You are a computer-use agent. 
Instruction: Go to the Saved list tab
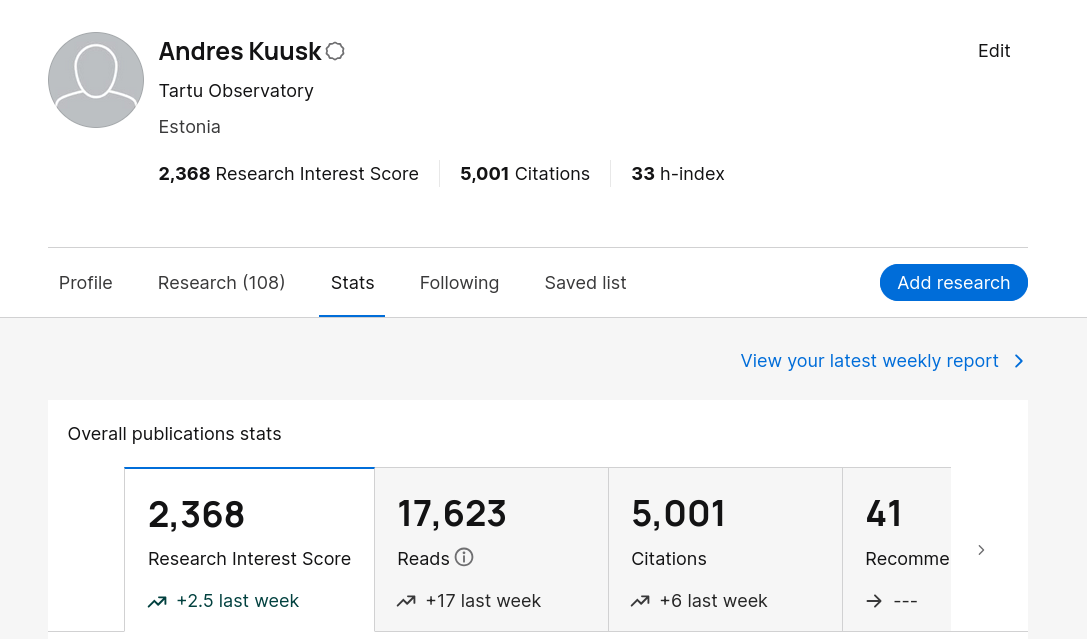coord(585,283)
